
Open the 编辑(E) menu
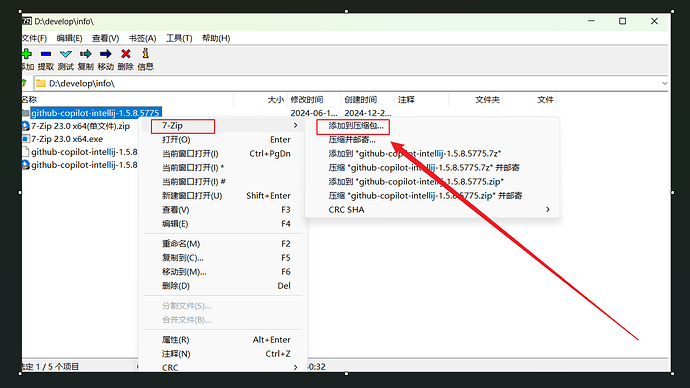[x=69, y=38]
